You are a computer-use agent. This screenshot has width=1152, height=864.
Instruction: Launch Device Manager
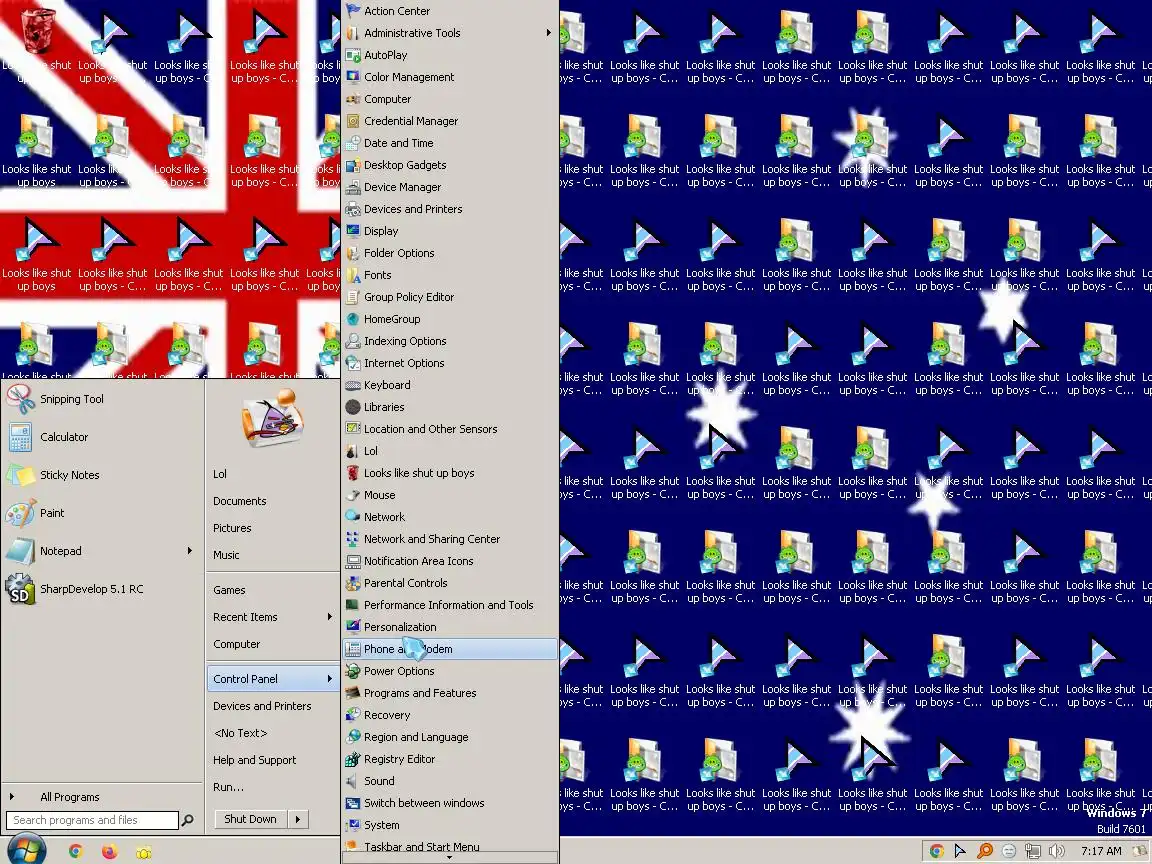(450, 187)
